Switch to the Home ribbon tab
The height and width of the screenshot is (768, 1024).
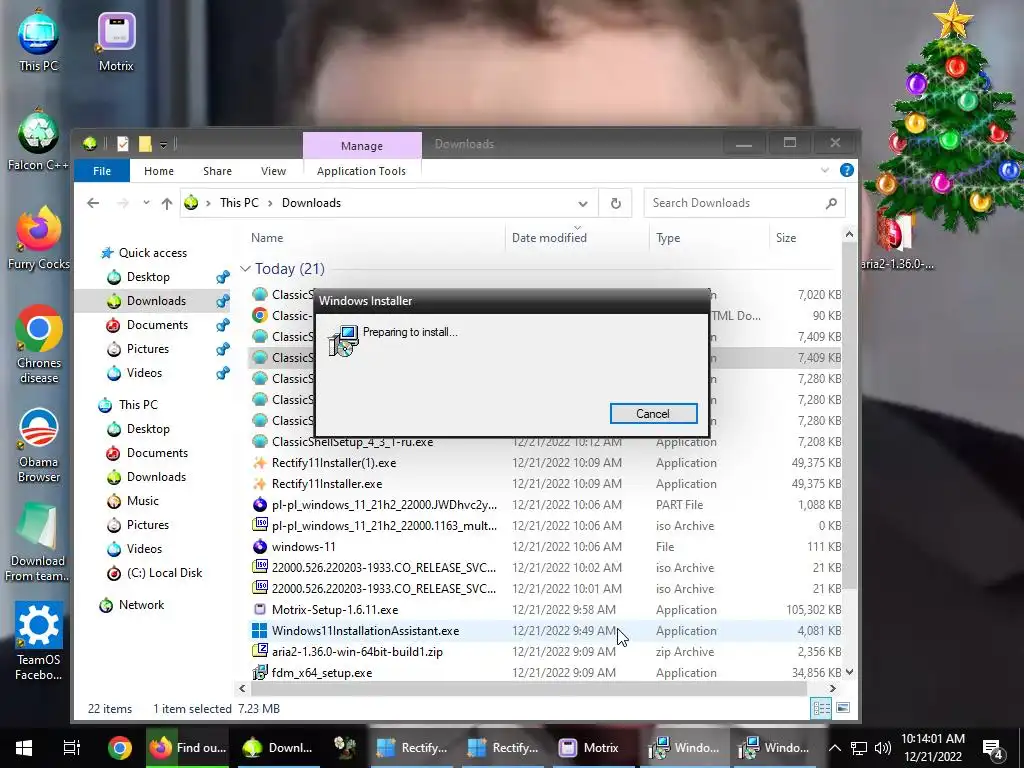click(159, 171)
